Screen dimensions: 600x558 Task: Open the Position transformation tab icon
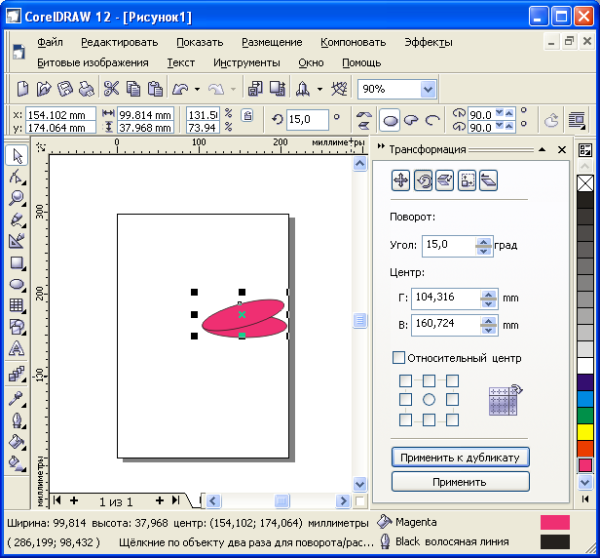[x=401, y=180]
